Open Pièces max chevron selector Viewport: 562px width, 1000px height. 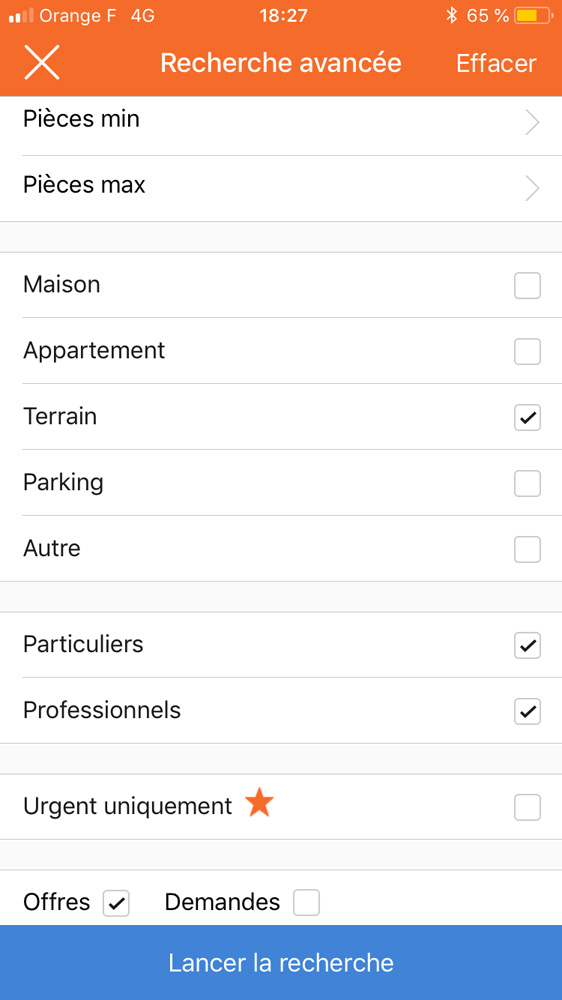pyautogui.click(x=532, y=188)
